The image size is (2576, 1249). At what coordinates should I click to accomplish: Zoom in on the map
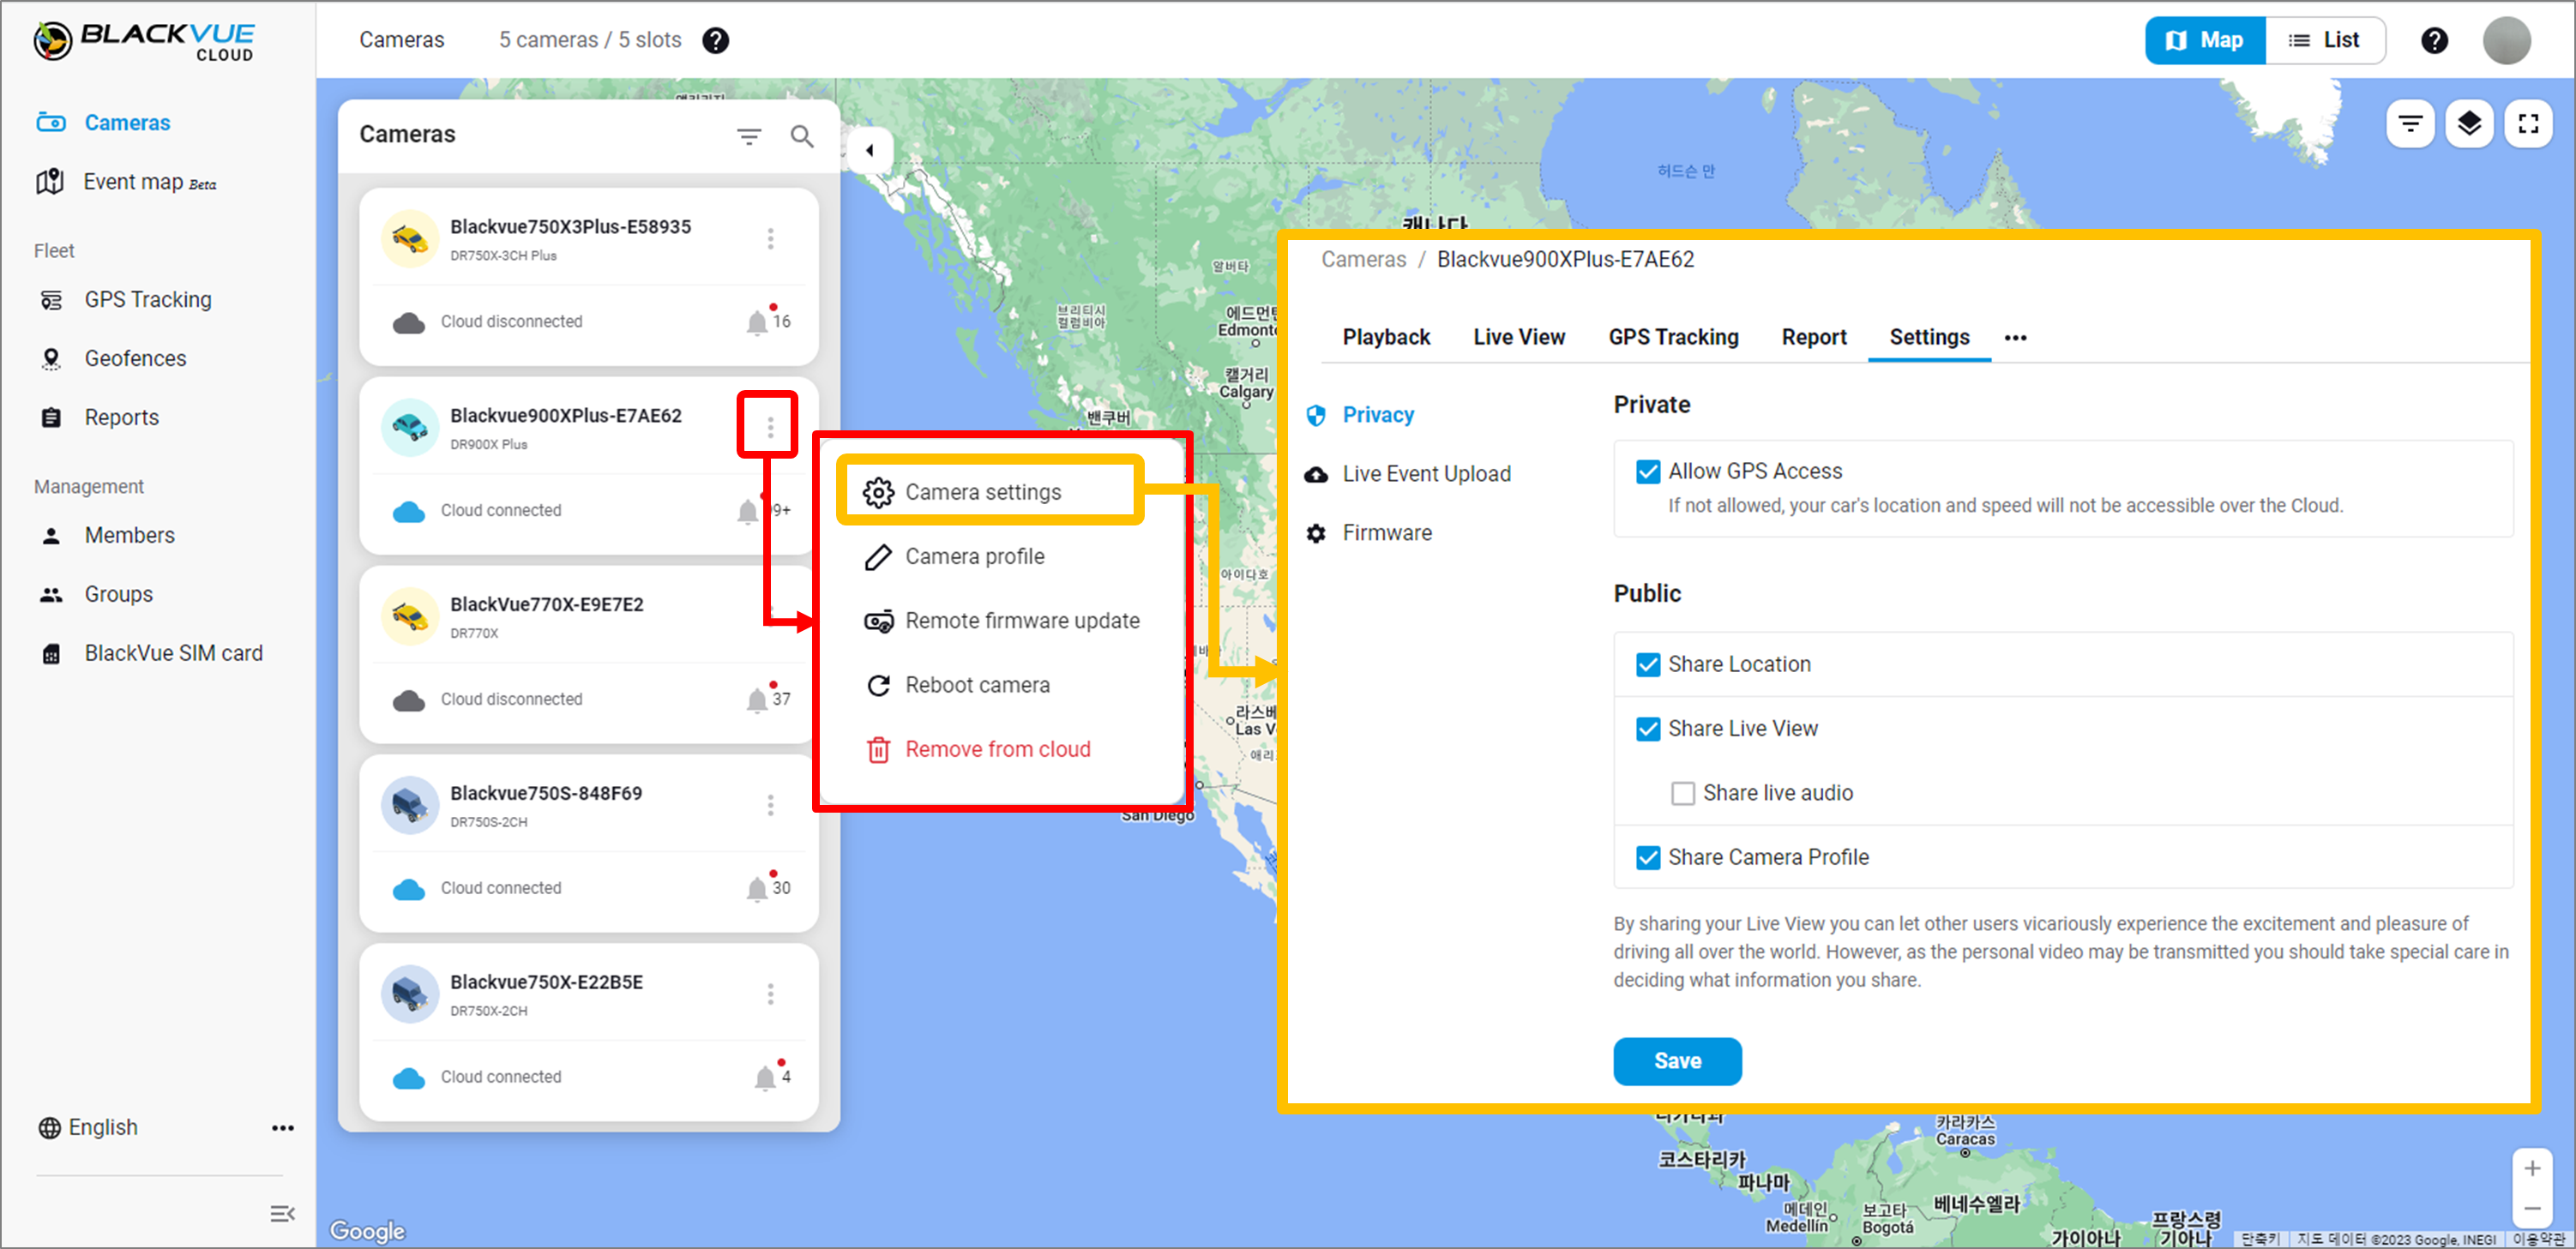click(x=2532, y=1168)
